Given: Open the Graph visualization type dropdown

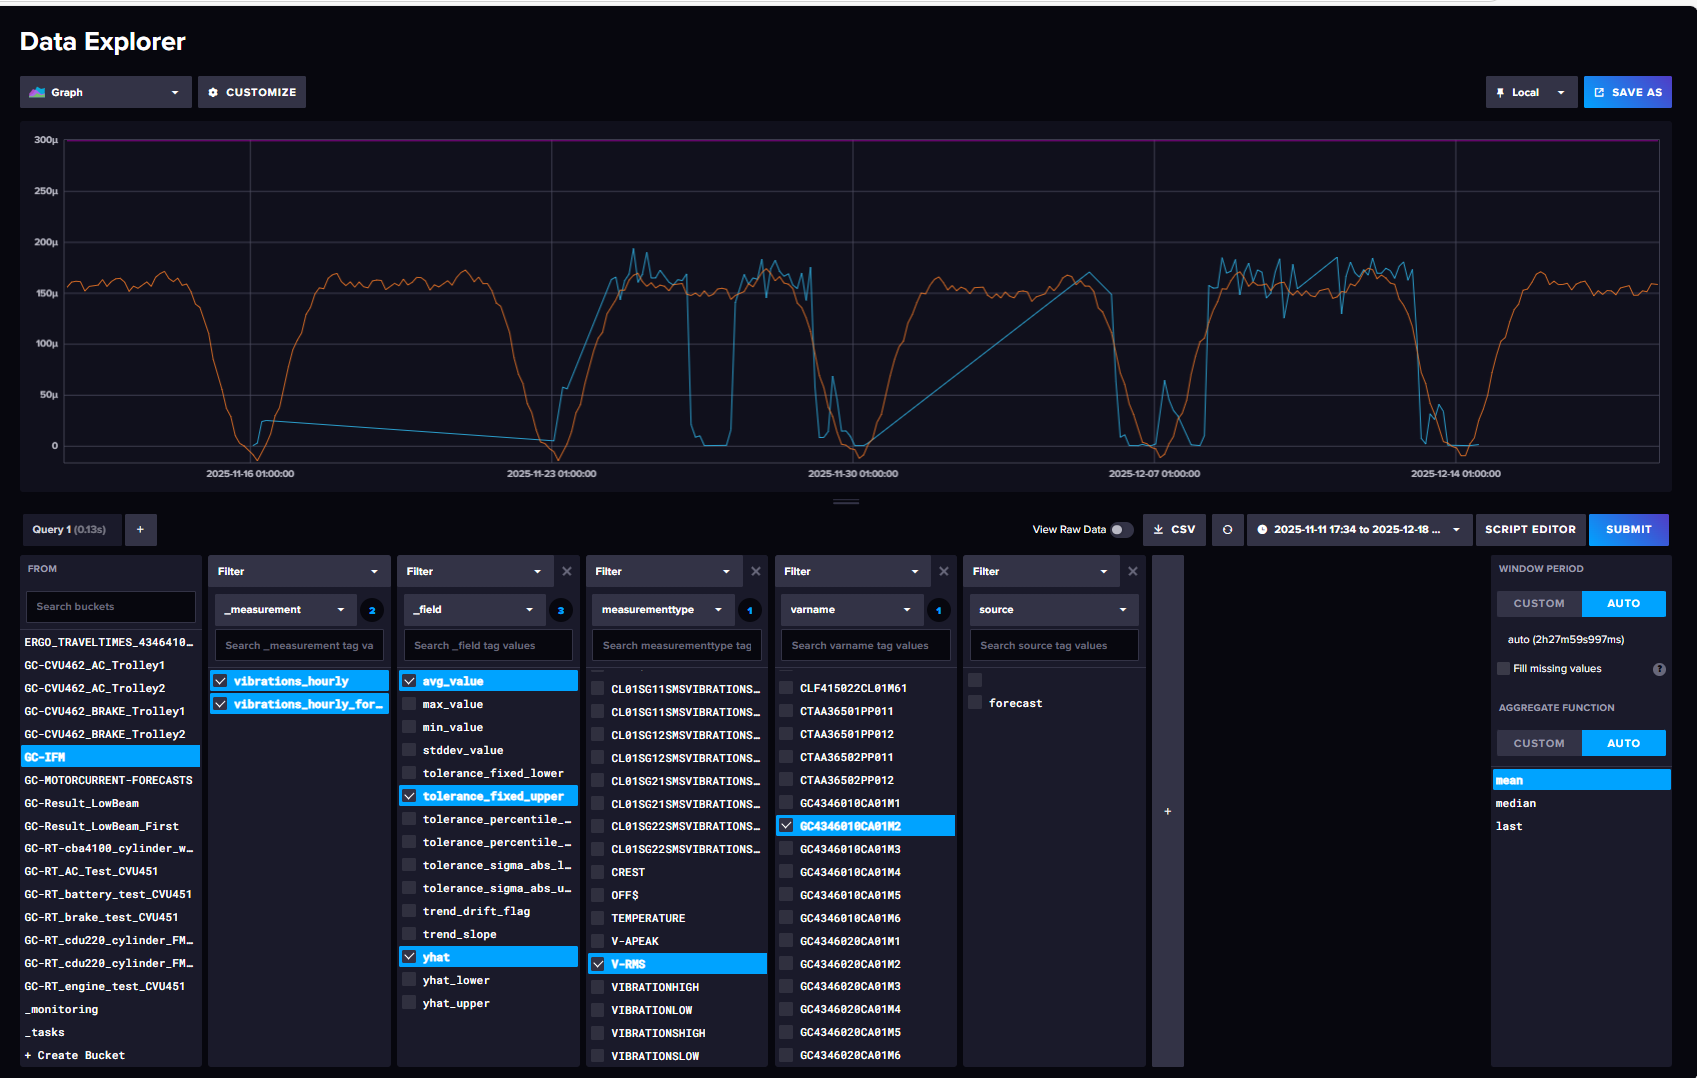Looking at the screenshot, I should click(105, 91).
